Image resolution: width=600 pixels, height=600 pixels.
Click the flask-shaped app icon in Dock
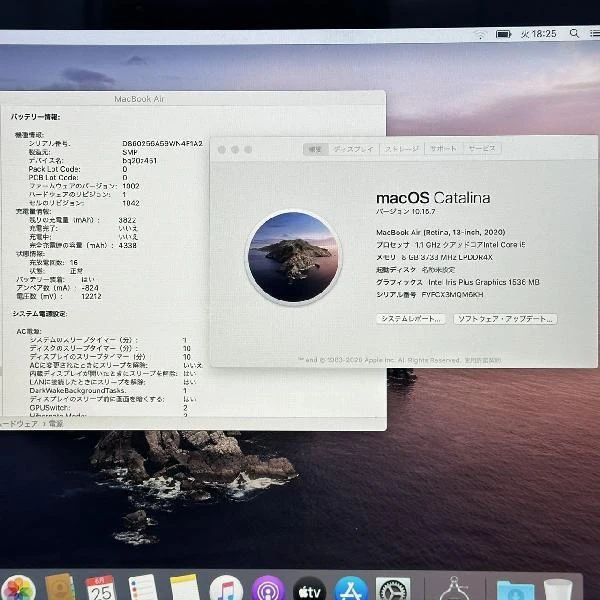[x=454, y=589]
